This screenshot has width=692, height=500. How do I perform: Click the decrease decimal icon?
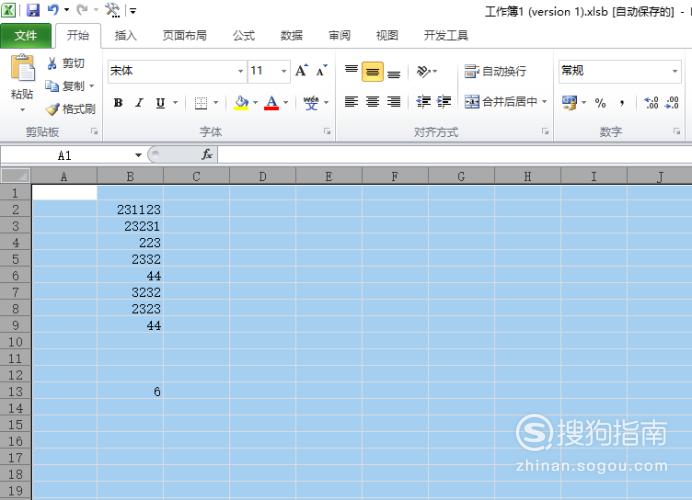coord(672,103)
